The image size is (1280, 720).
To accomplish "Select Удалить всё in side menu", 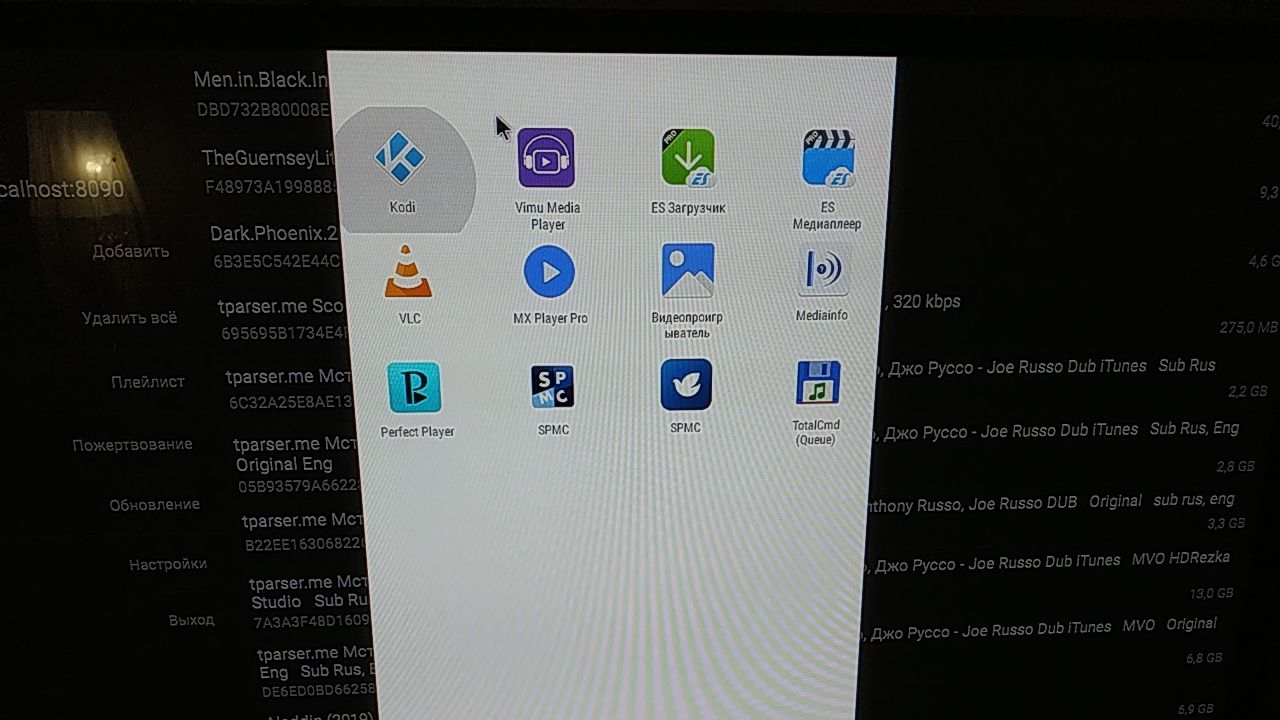I will [x=129, y=318].
